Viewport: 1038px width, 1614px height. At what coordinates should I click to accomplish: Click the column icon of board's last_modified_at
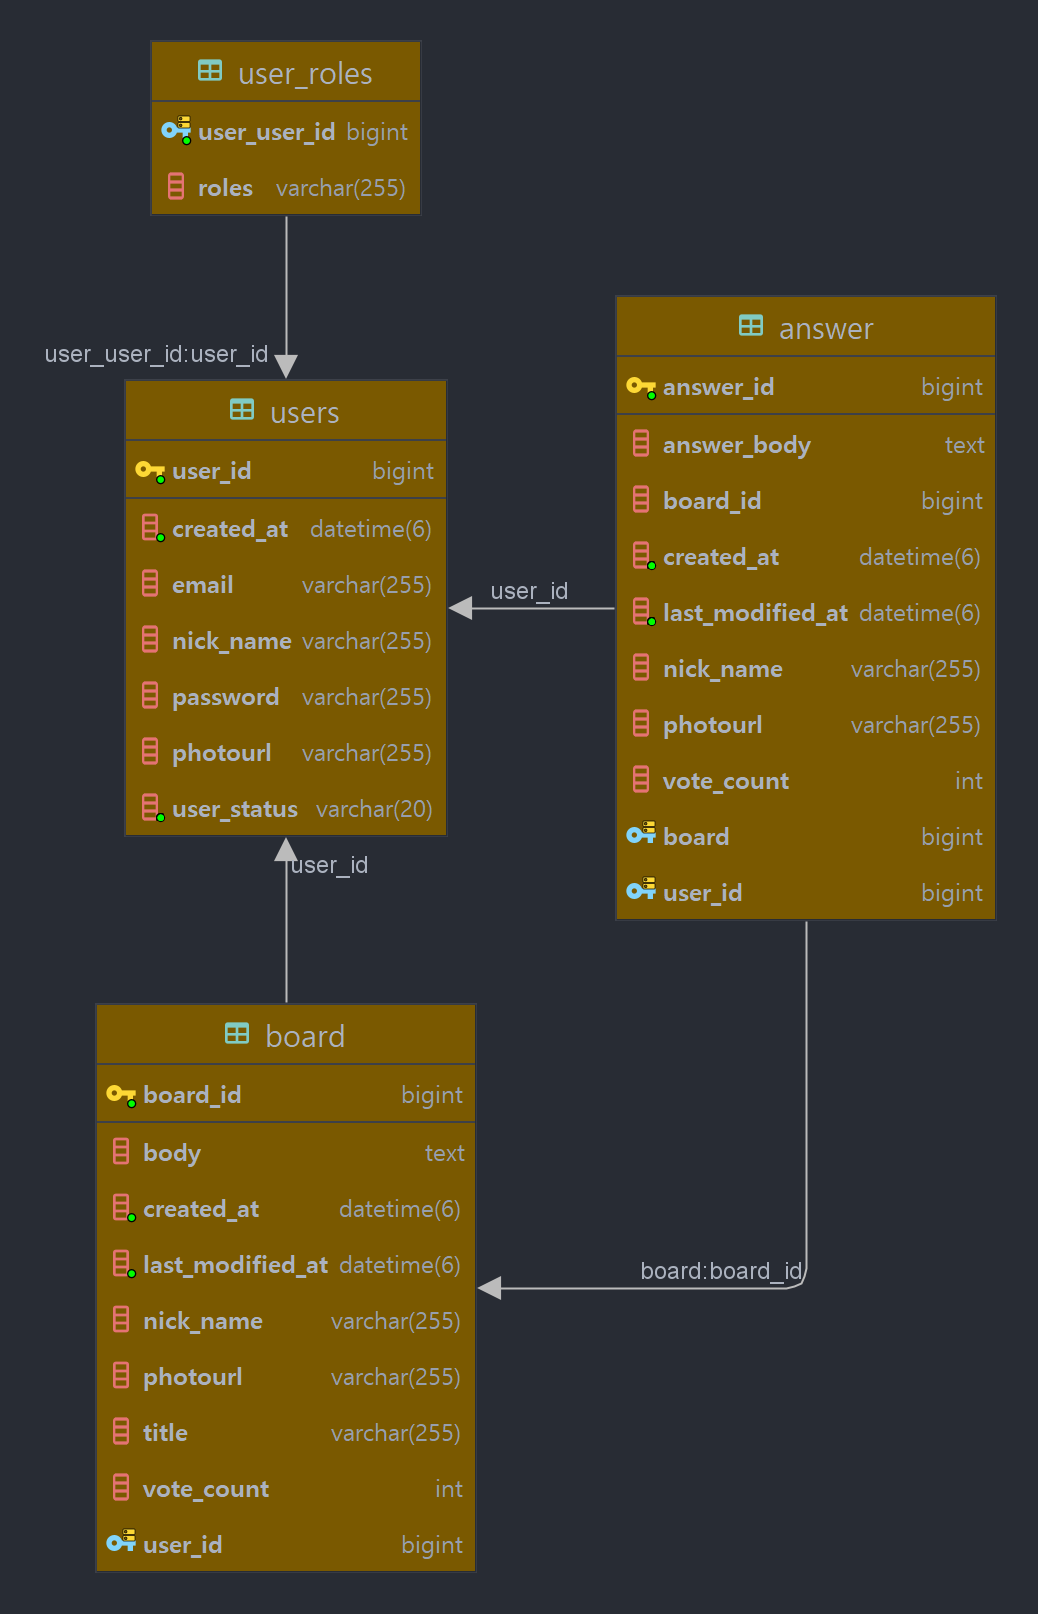pyautogui.click(x=123, y=1263)
